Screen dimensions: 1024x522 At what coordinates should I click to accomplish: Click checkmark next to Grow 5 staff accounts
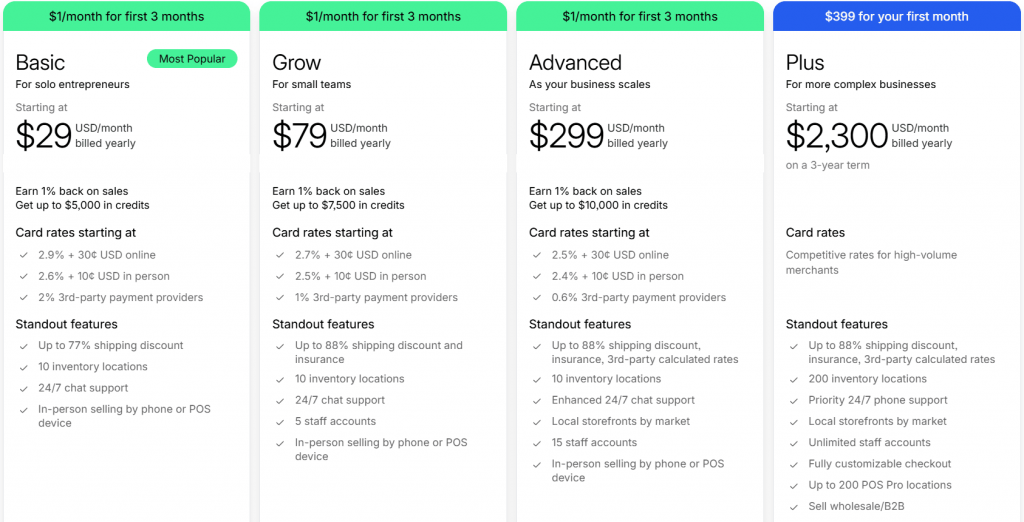tap(280, 422)
